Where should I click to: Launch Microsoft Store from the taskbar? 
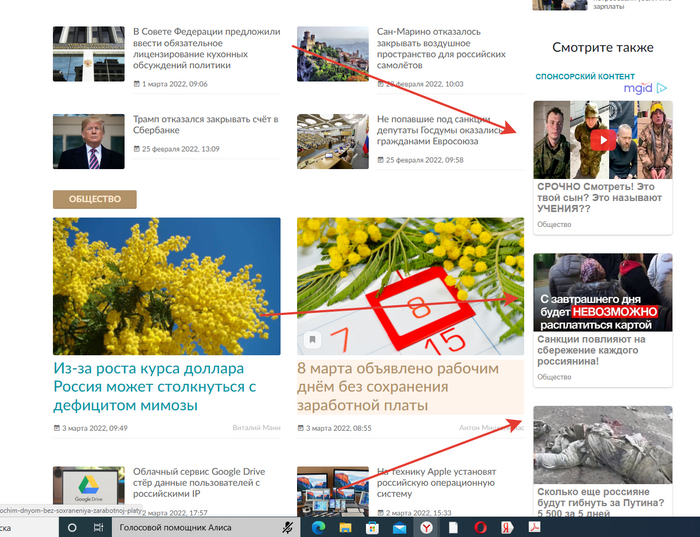click(372, 528)
